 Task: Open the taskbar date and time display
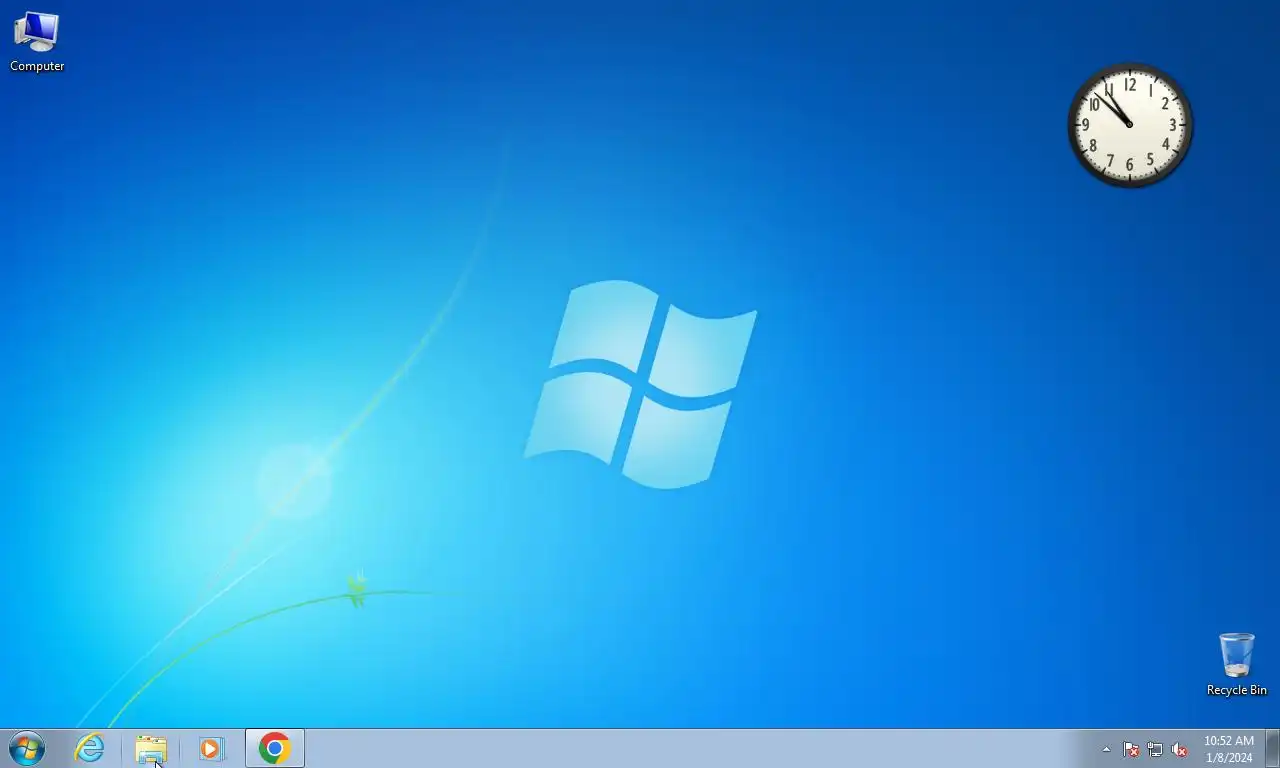[1228, 749]
